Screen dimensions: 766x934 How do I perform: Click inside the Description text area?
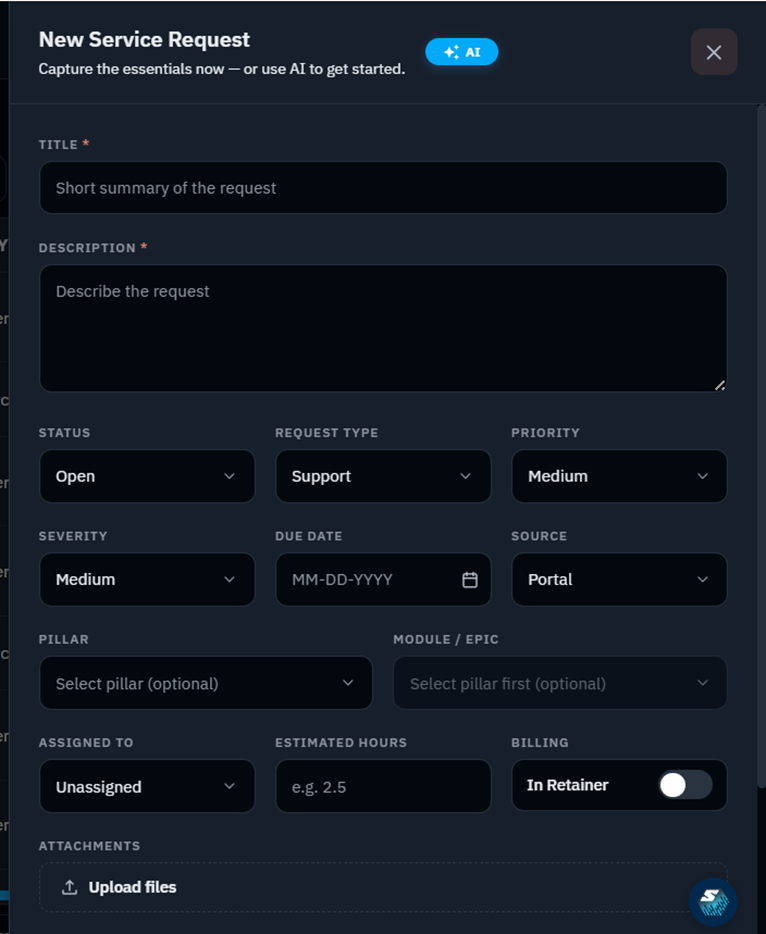383,328
